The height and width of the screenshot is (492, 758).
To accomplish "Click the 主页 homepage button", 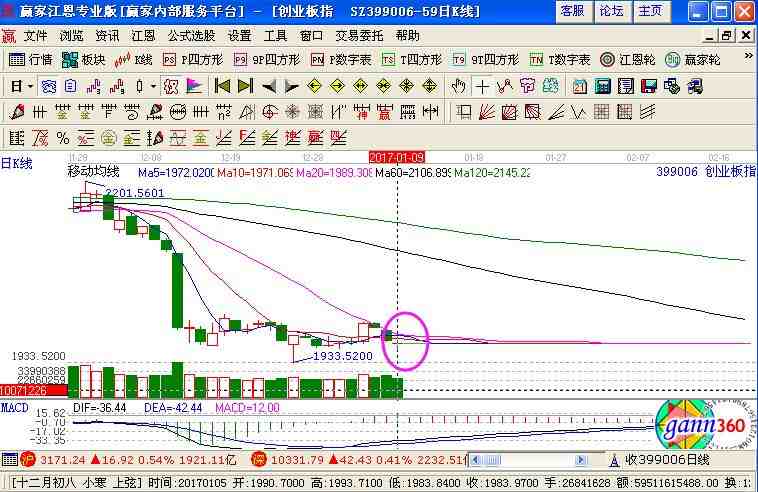I will pyautogui.click(x=649, y=11).
